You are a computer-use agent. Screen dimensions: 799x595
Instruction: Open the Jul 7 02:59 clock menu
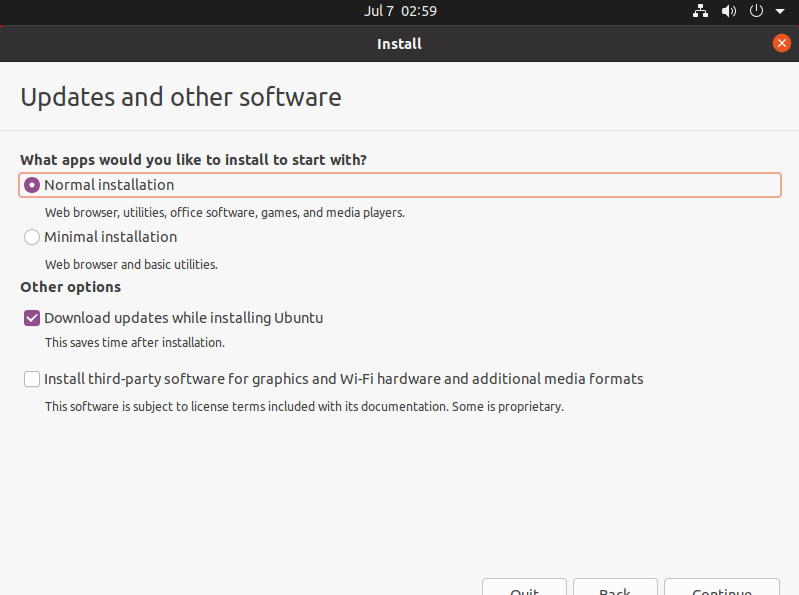(400, 11)
